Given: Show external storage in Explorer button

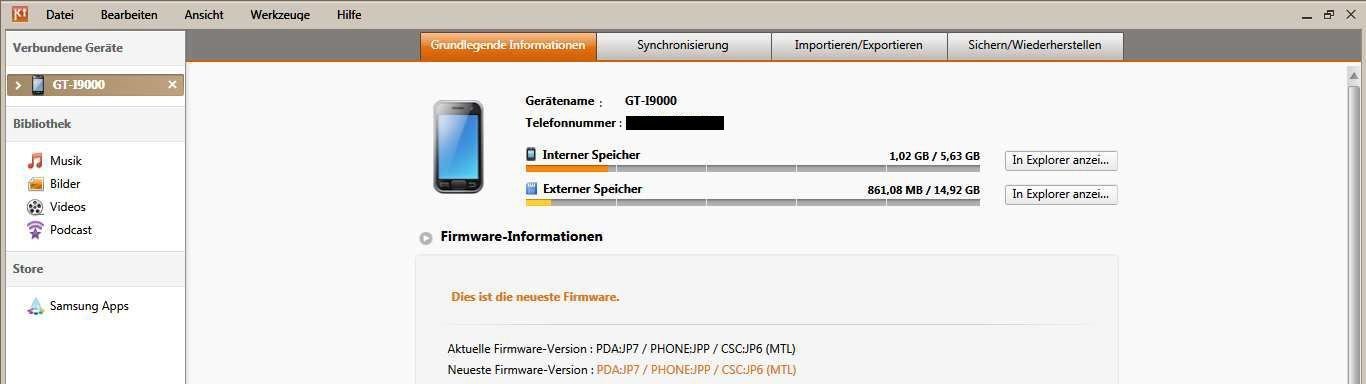Looking at the screenshot, I should [x=1061, y=195].
